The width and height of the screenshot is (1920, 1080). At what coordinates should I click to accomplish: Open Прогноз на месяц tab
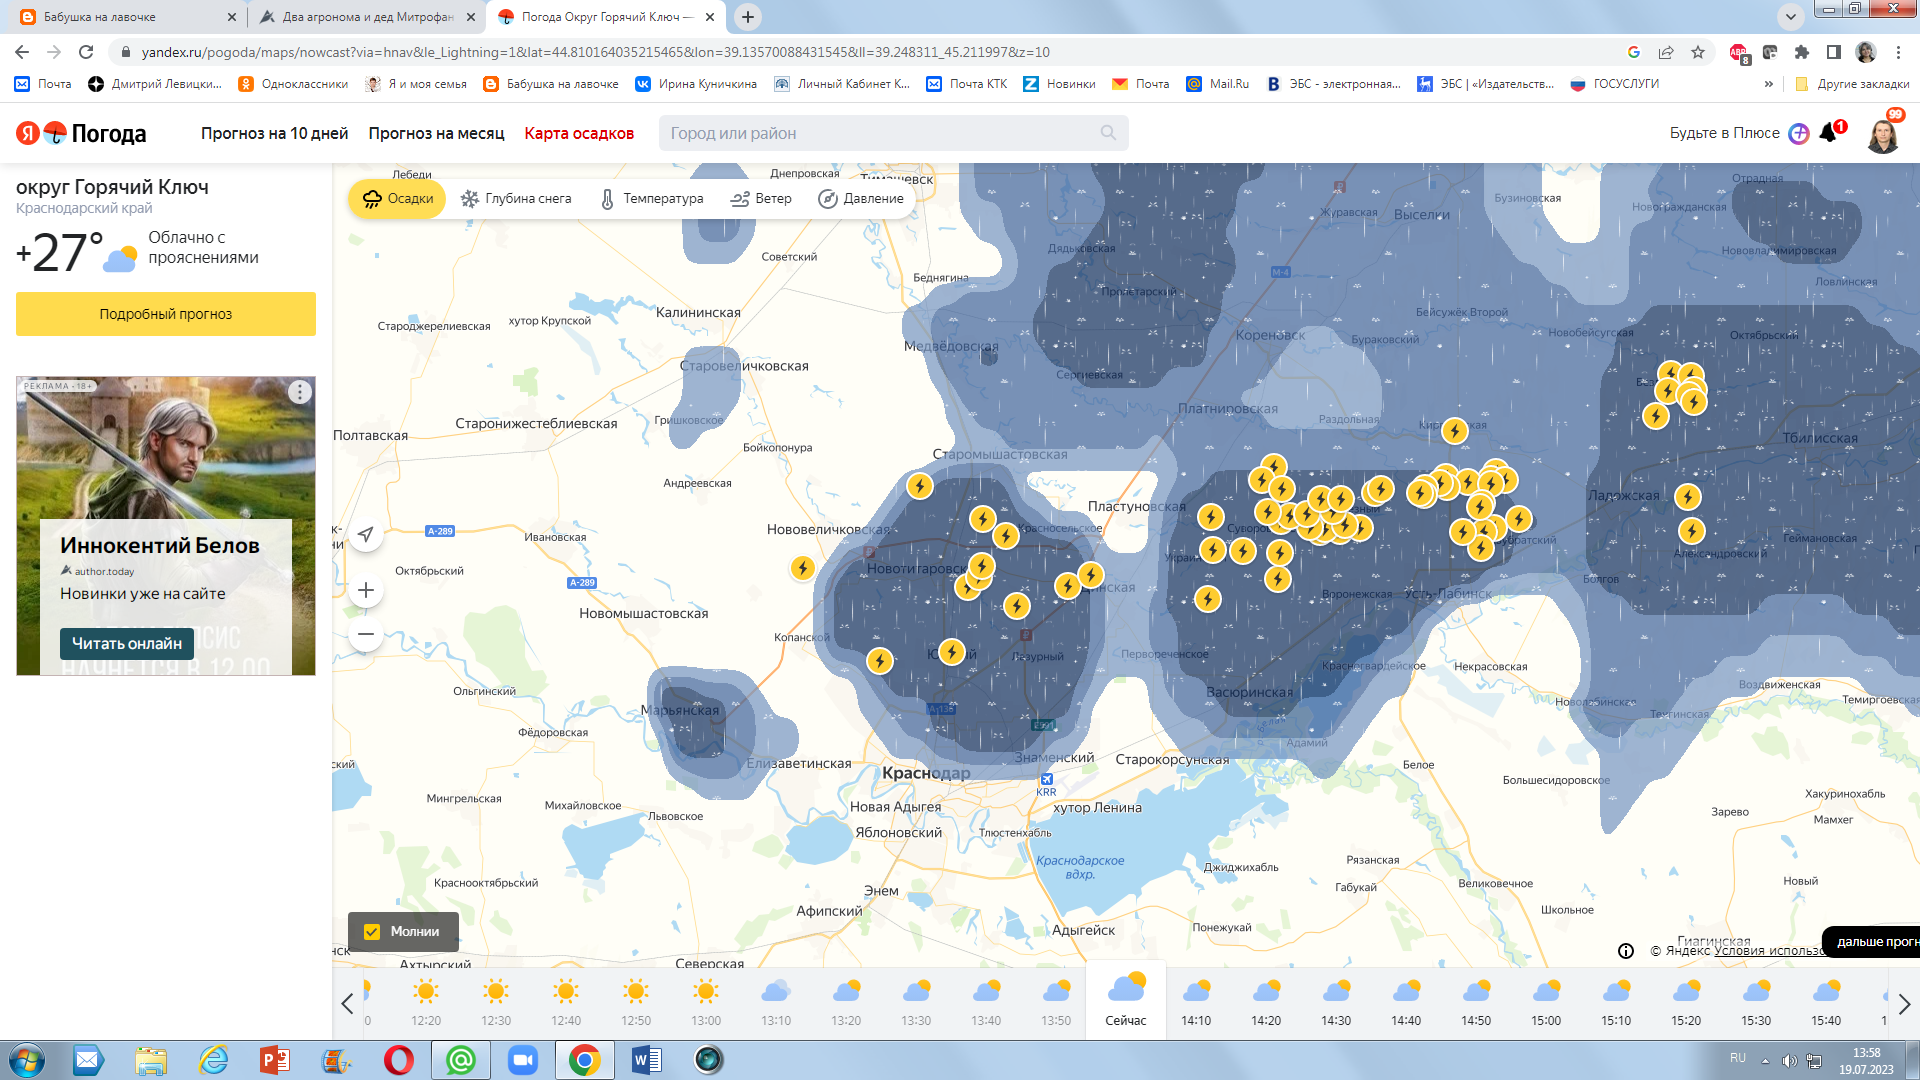pos(436,133)
